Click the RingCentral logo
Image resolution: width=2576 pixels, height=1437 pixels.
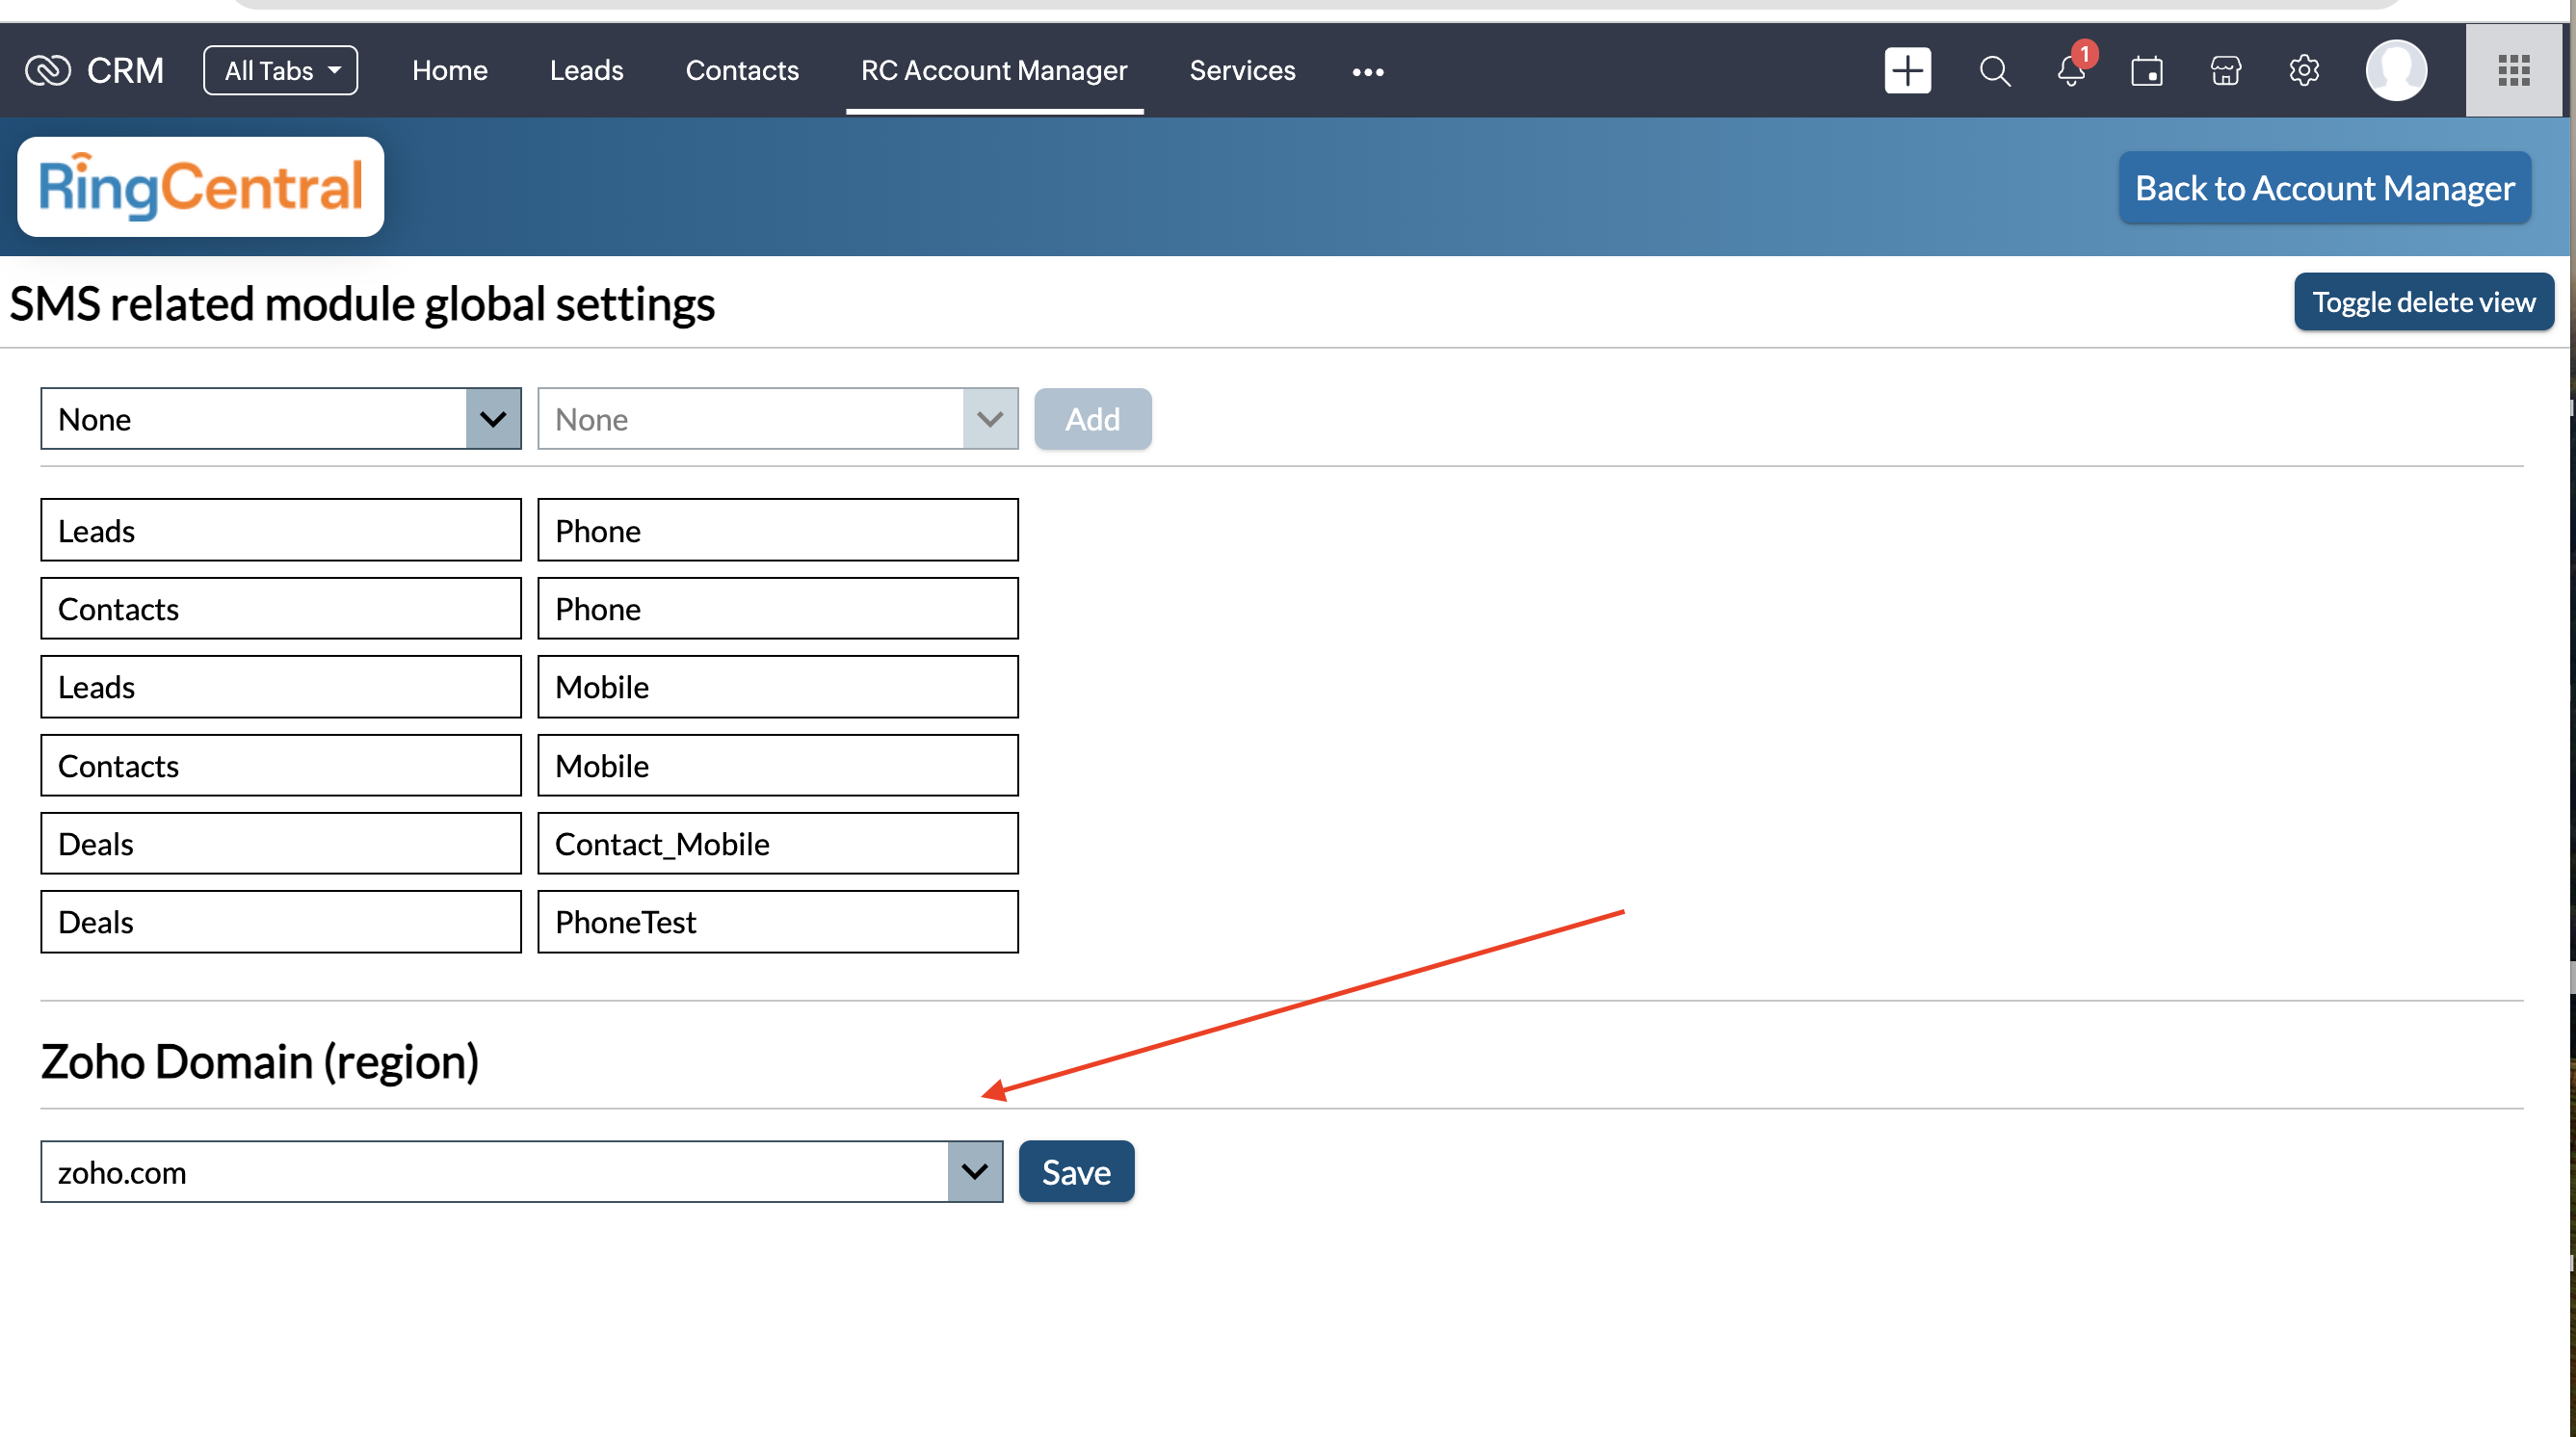click(200, 187)
